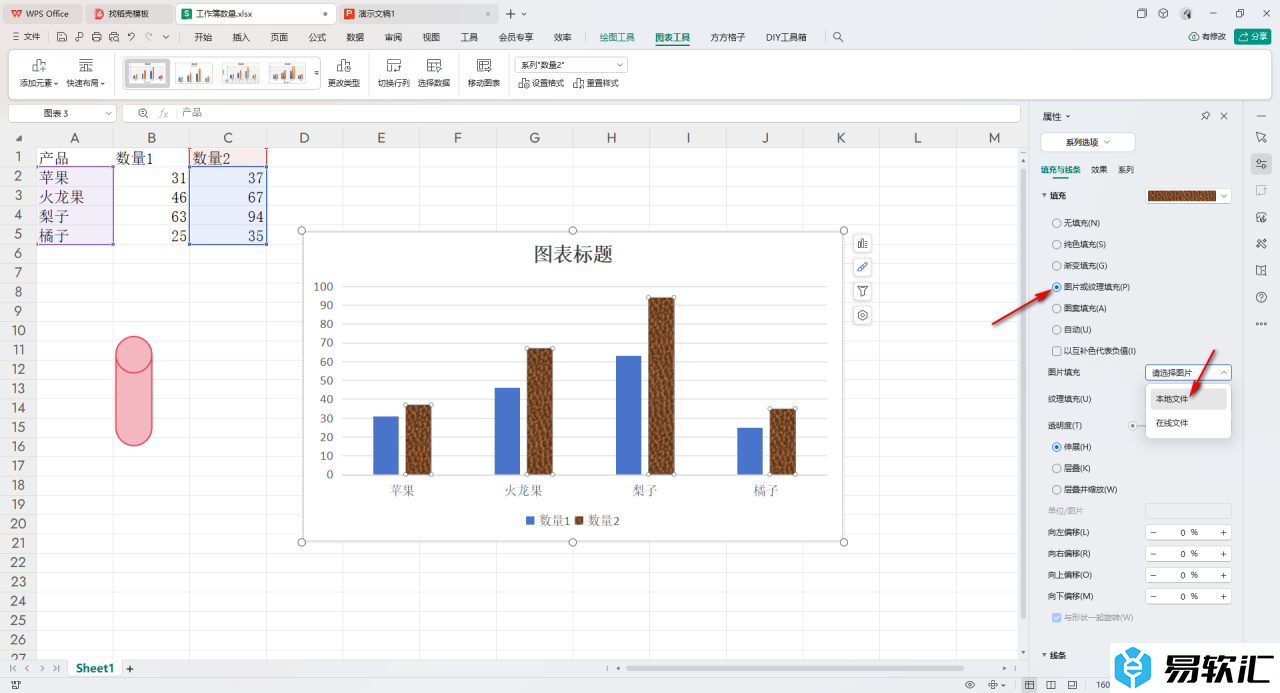
Task: Choose 渐变填充(G) gradient fill radio
Action: [1057, 266]
